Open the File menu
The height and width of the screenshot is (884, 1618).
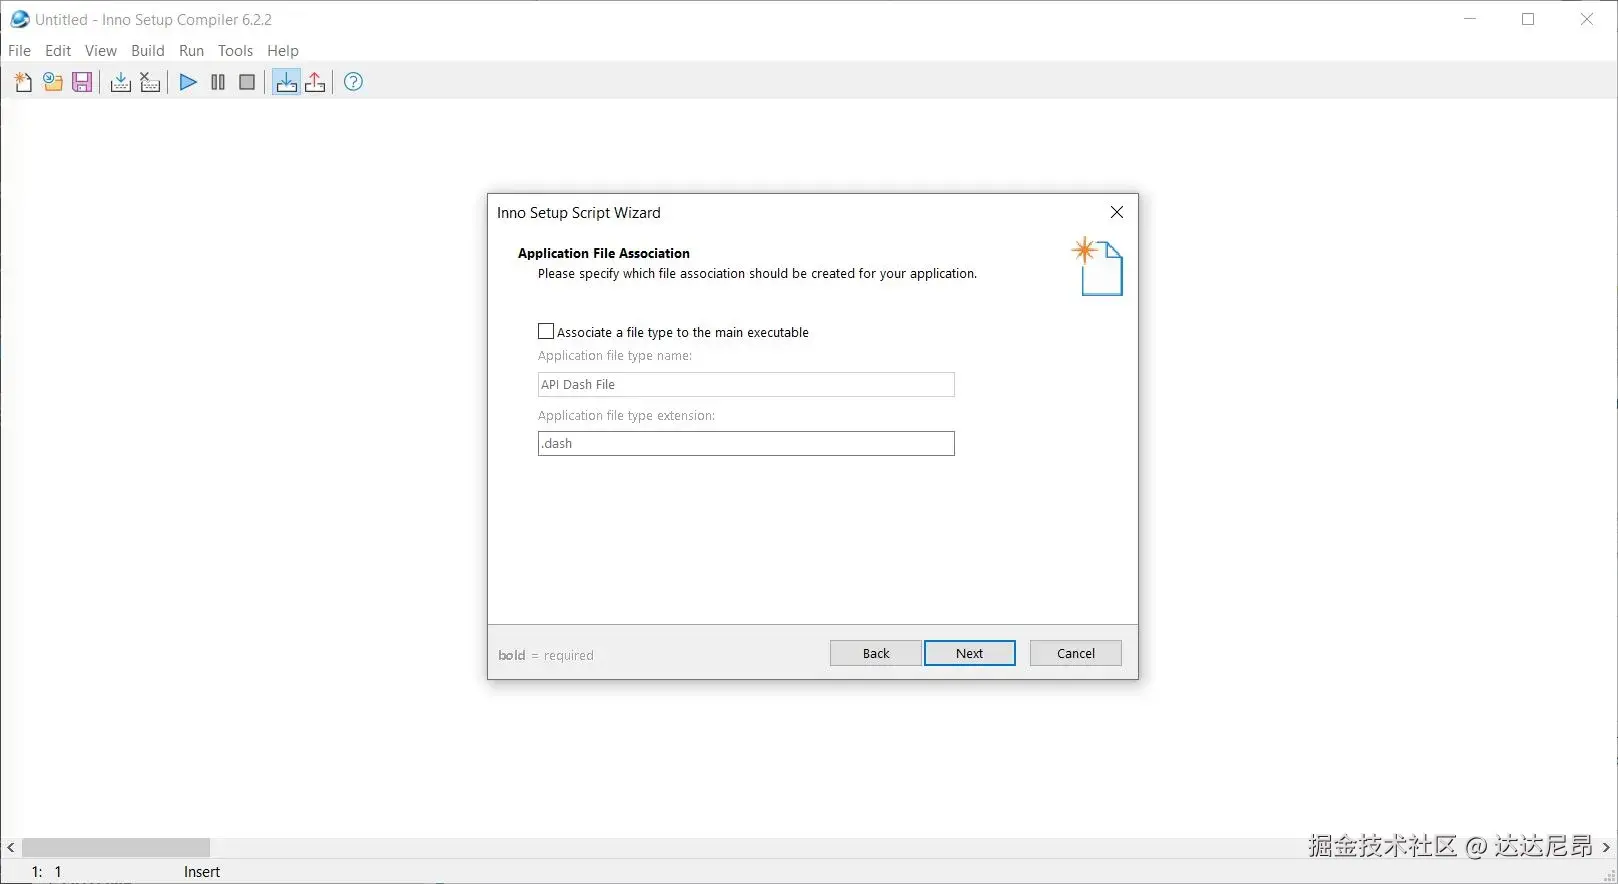tap(19, 50)
